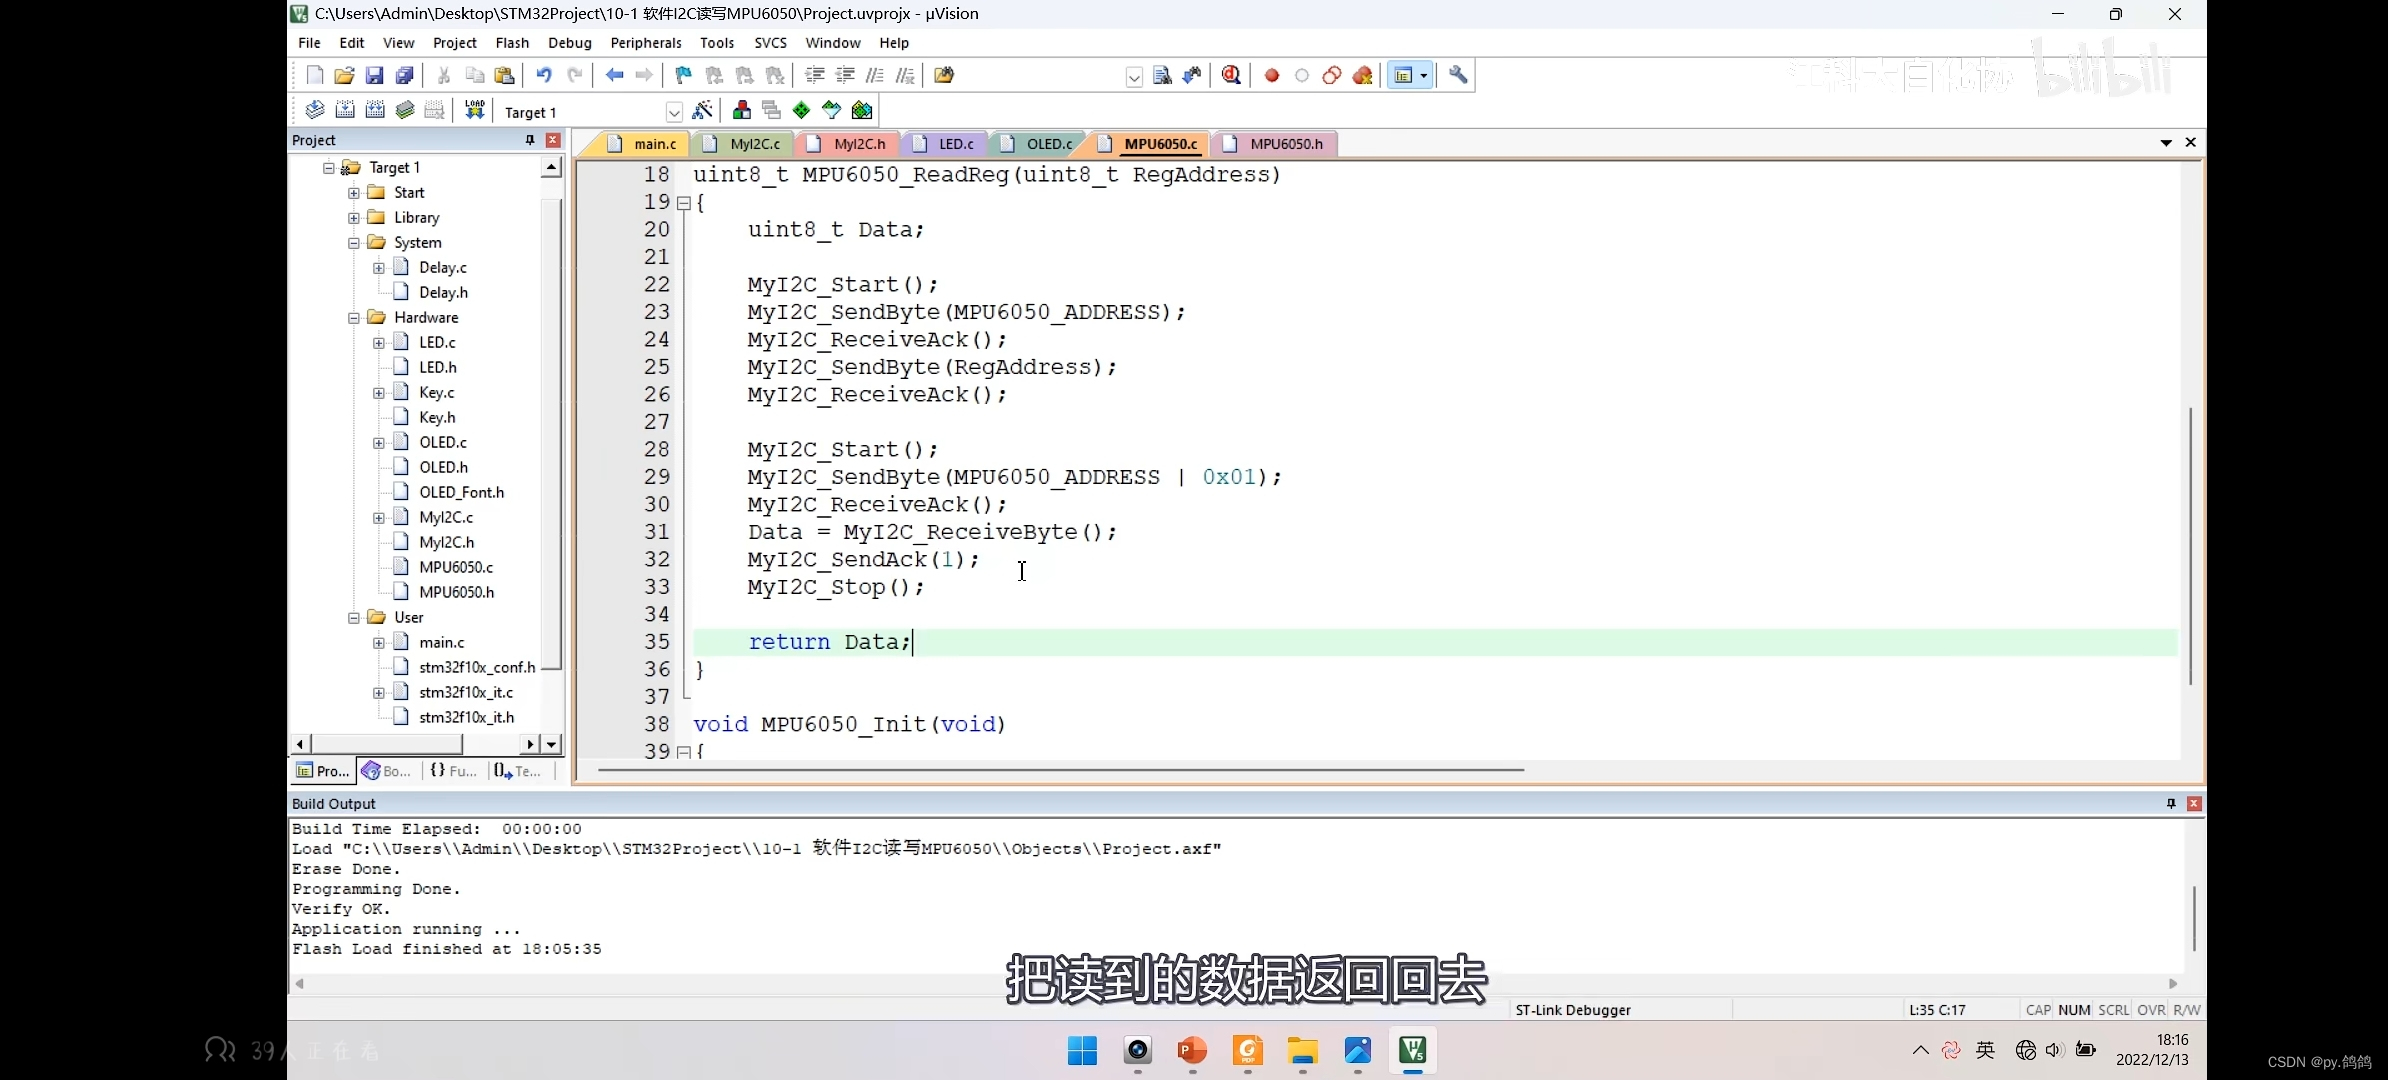Open Manage Run-Time Environment green diamond
The image size is (2388, 1080).
coord(802,110)
